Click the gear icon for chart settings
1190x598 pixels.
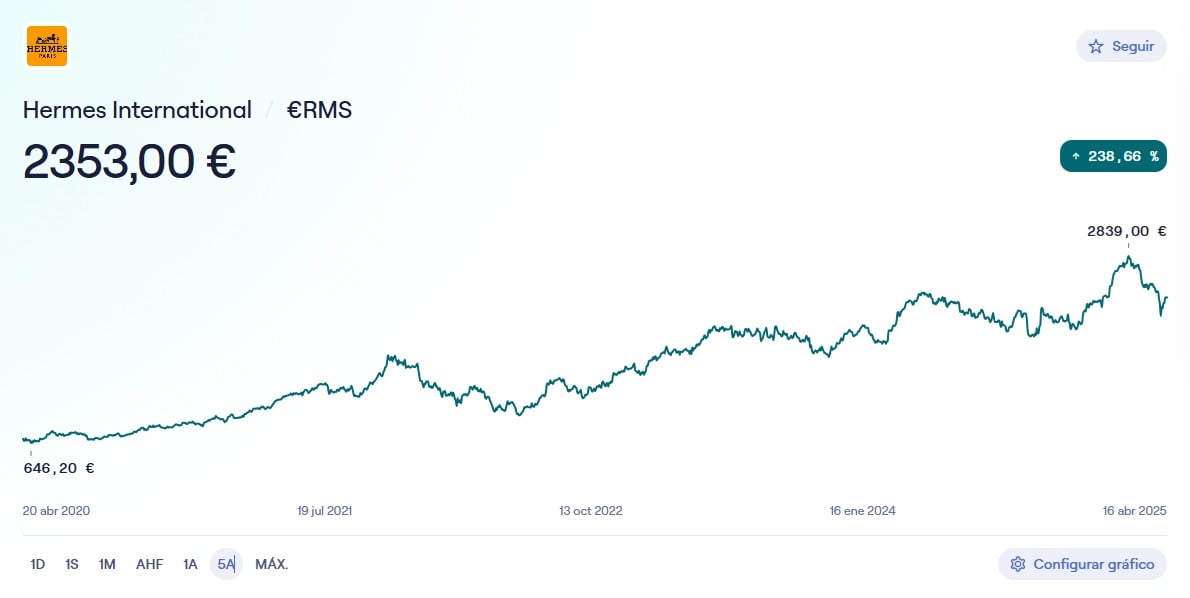coord(1018,564)
